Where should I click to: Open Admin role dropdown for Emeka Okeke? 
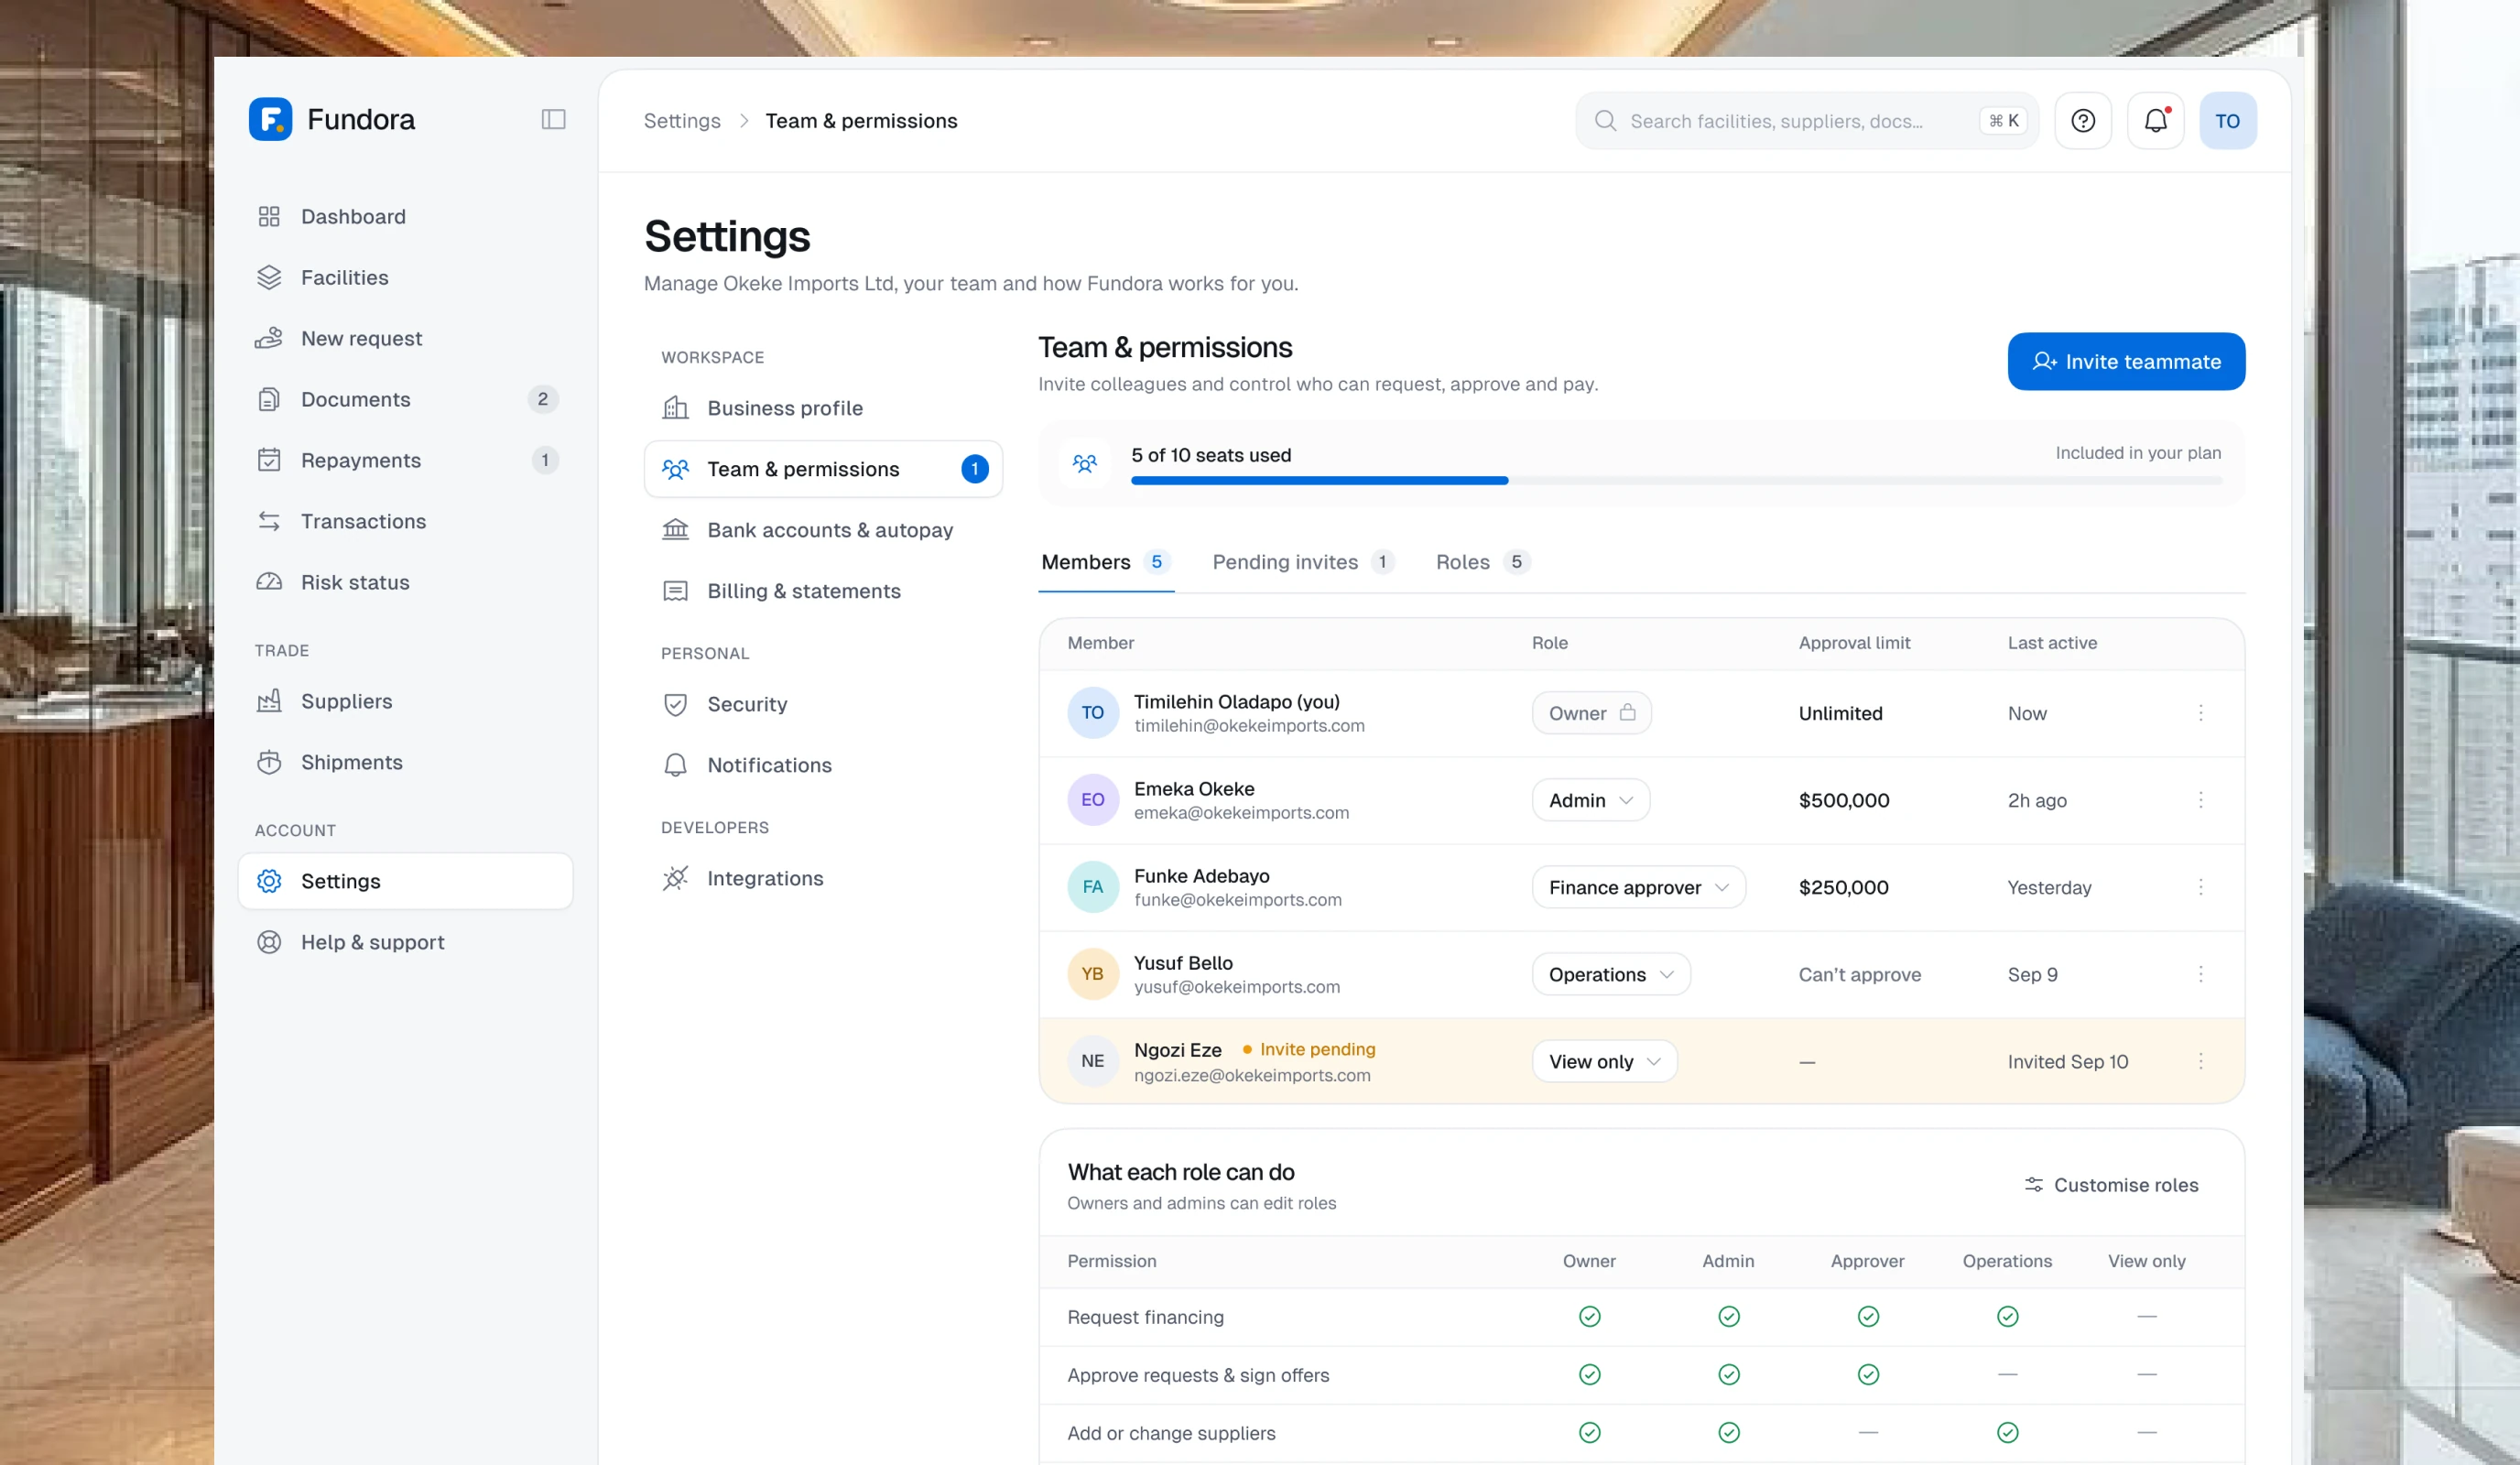pos(1591,800)
